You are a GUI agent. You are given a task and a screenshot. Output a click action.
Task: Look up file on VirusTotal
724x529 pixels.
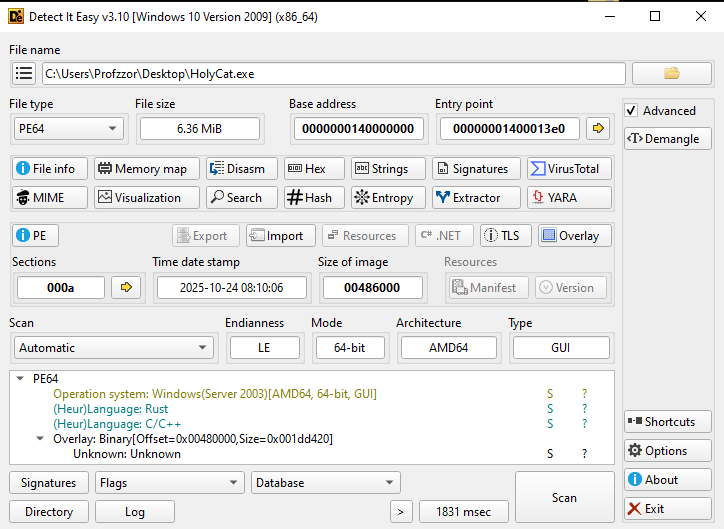tap(569, 168)
